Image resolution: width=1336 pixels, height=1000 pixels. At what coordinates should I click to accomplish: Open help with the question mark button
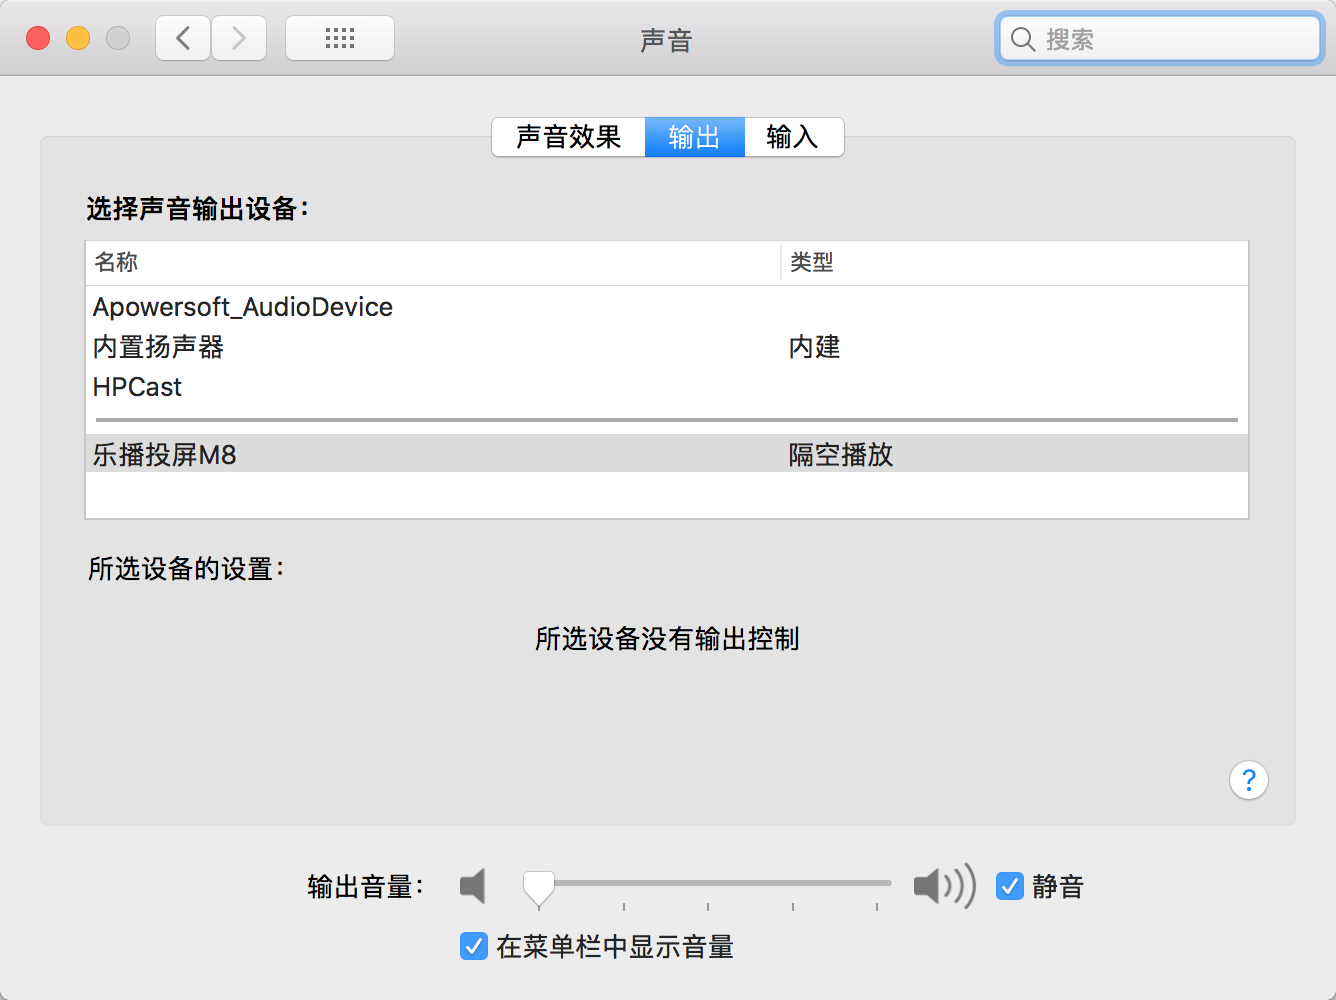pyautogui.click(x=1249, y=780)
